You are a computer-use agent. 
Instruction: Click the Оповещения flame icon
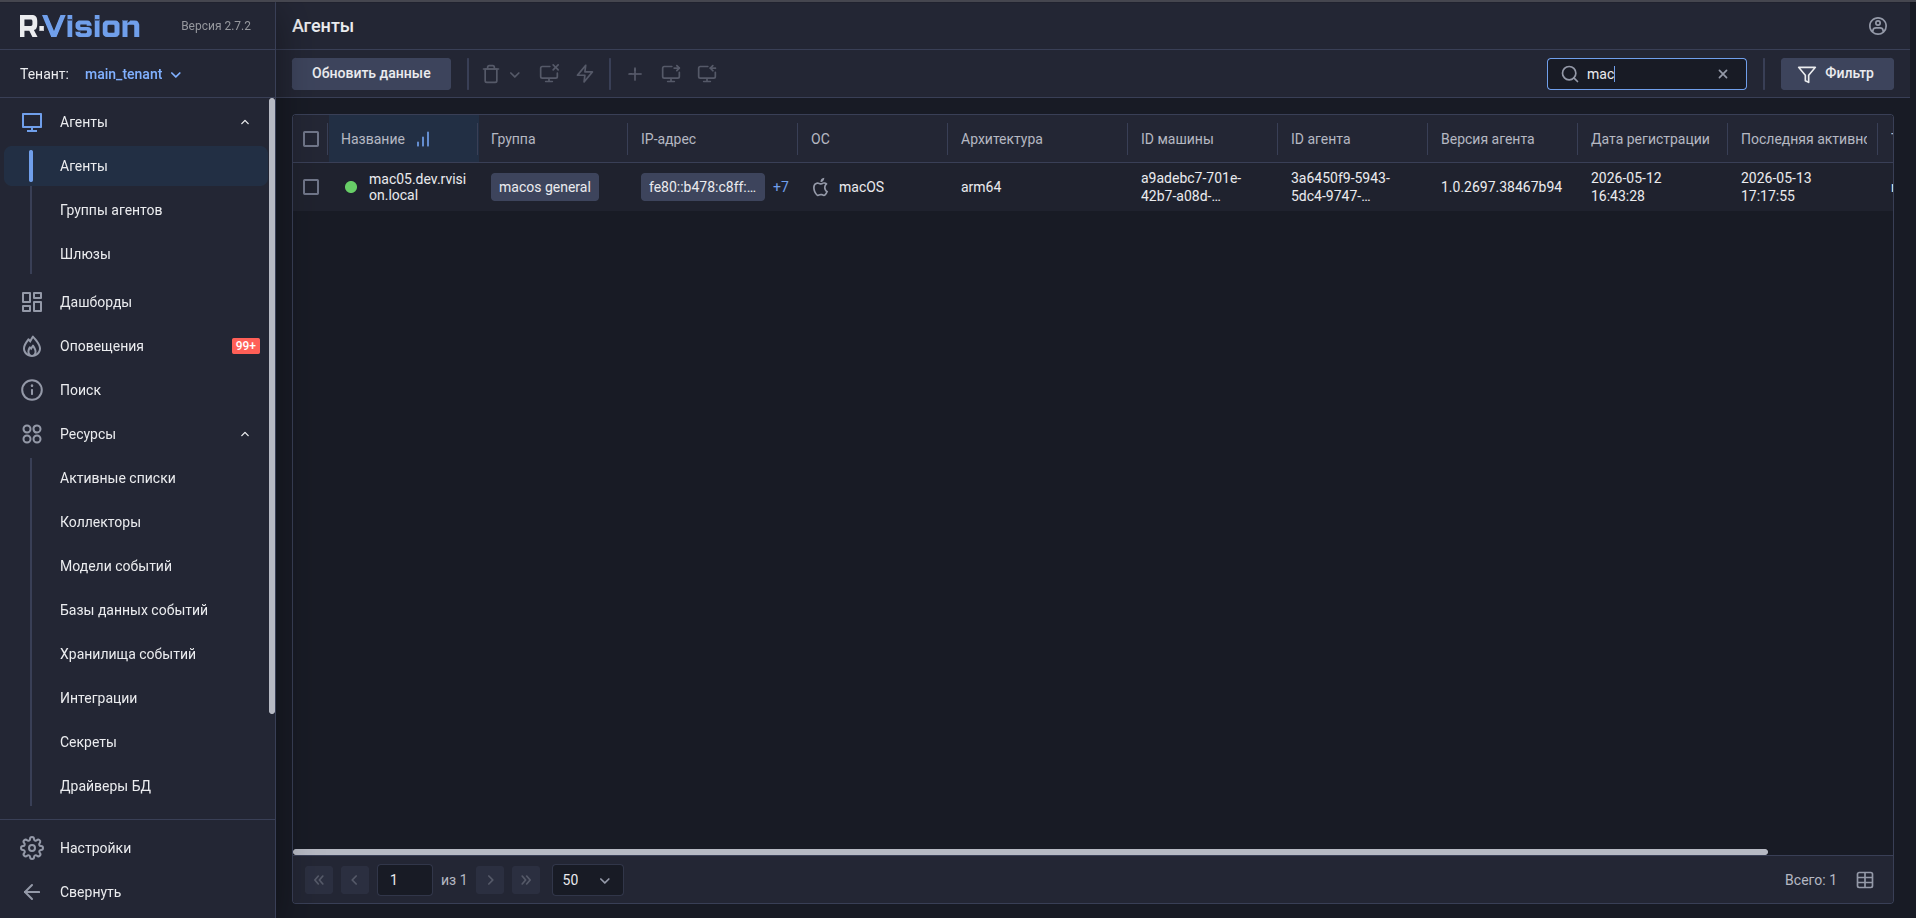click(32, 346)
